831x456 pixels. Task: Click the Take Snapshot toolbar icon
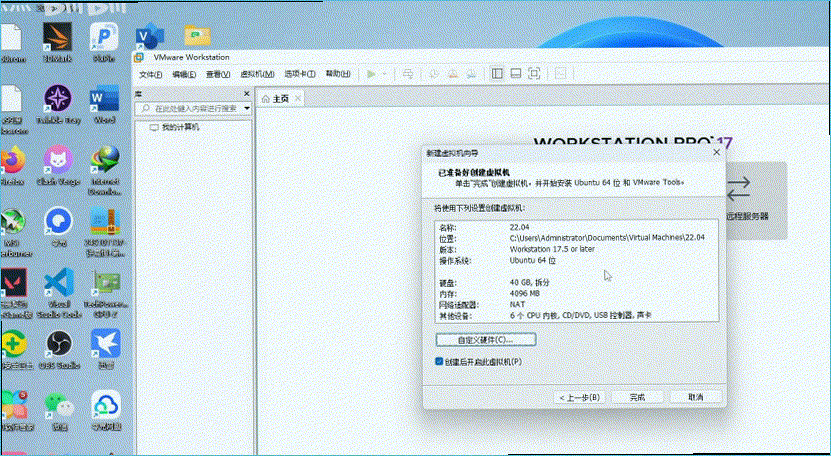point(434,74)
